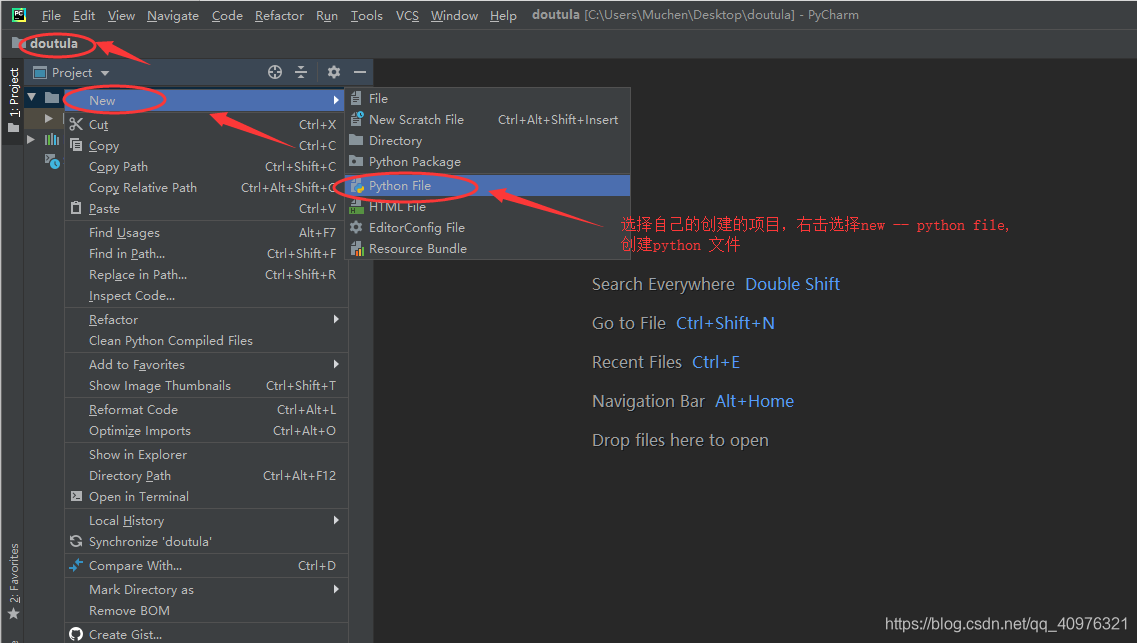Open Project panel settings gear

(334, 72)
